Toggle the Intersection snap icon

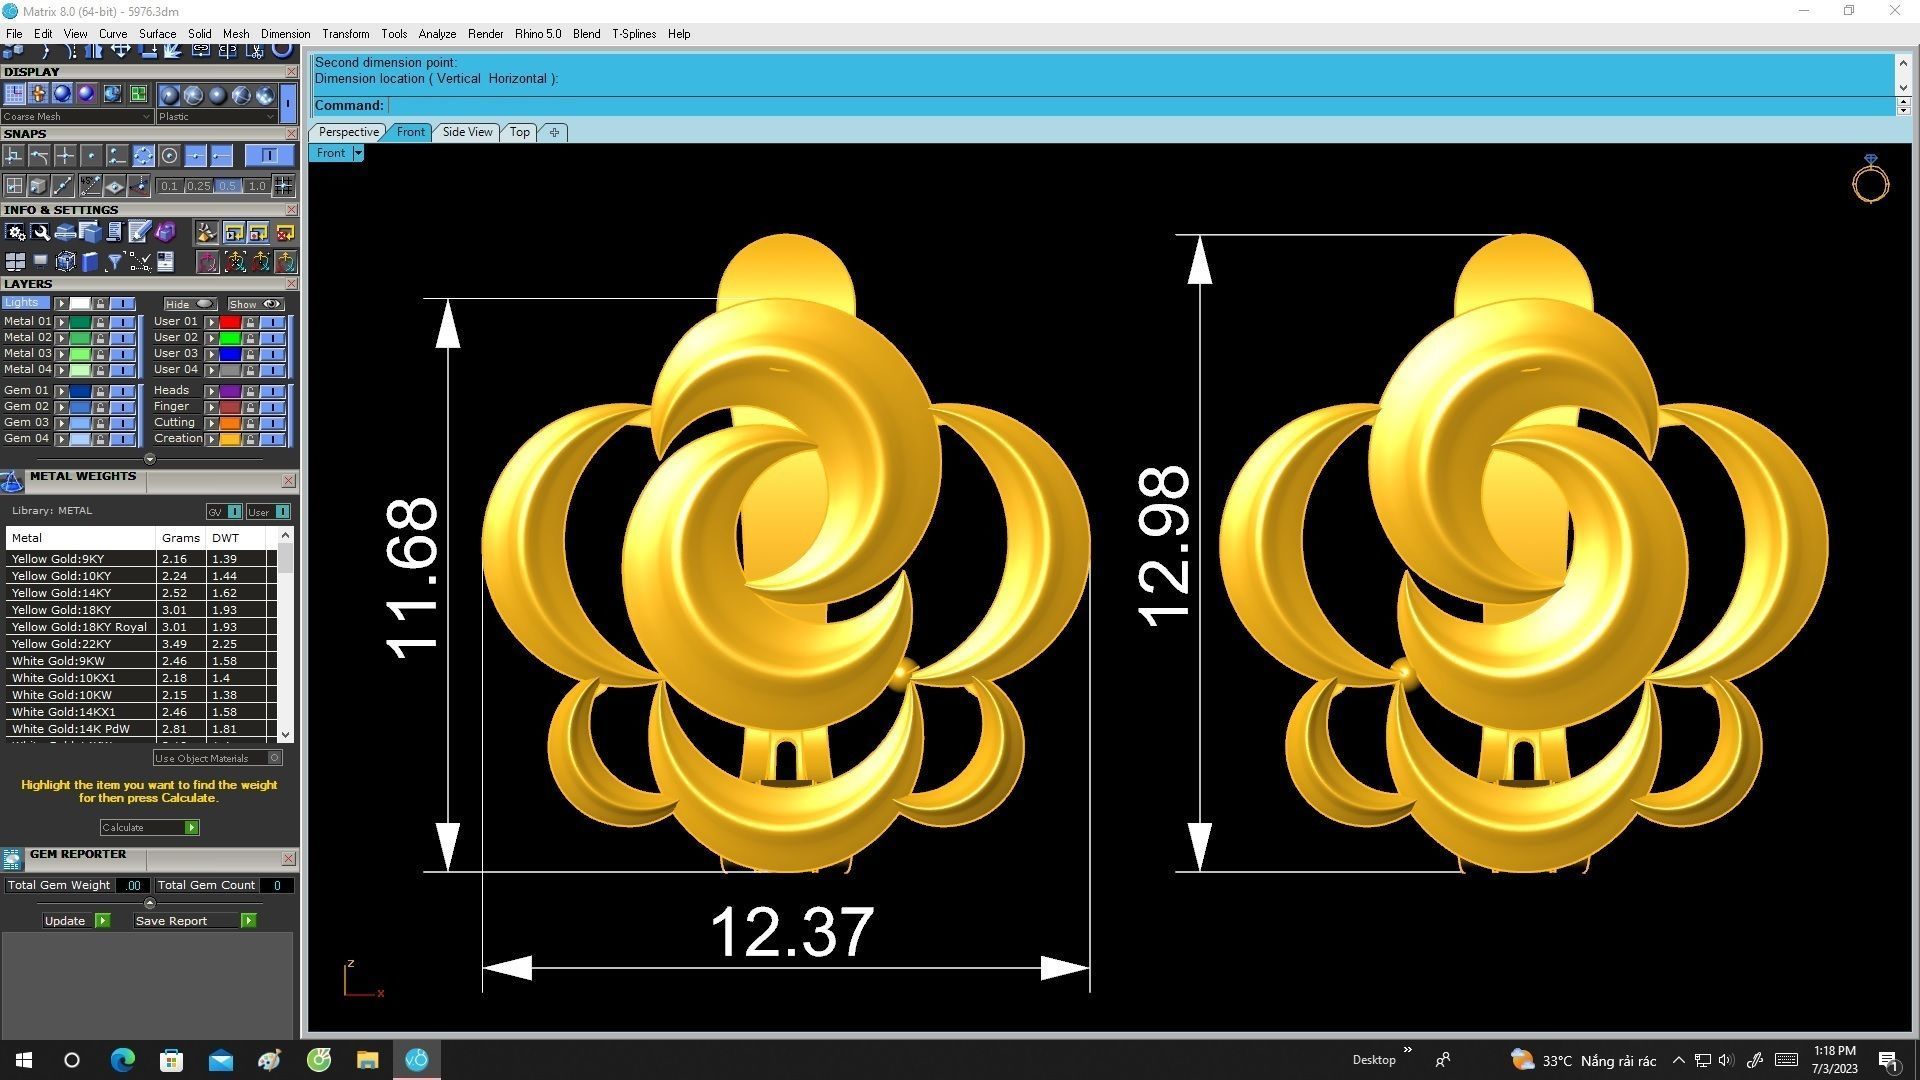coord(65,156)
